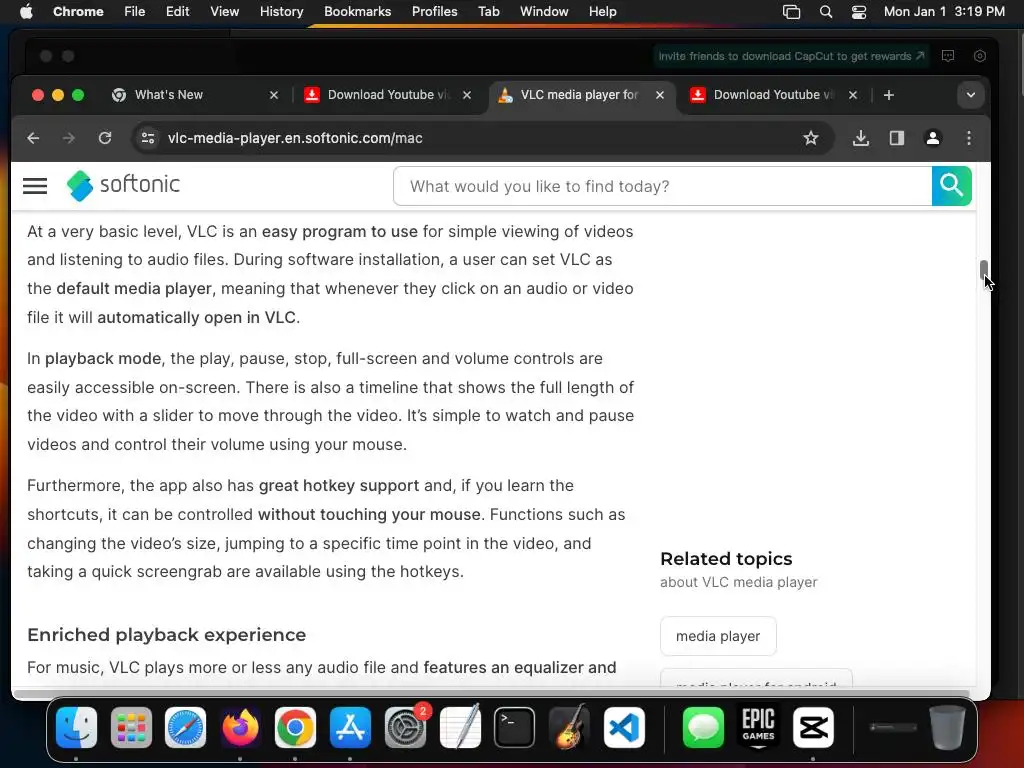Reload the current page
The height and width of the screenshot is (768, 1024).
(x=104, y=138)
